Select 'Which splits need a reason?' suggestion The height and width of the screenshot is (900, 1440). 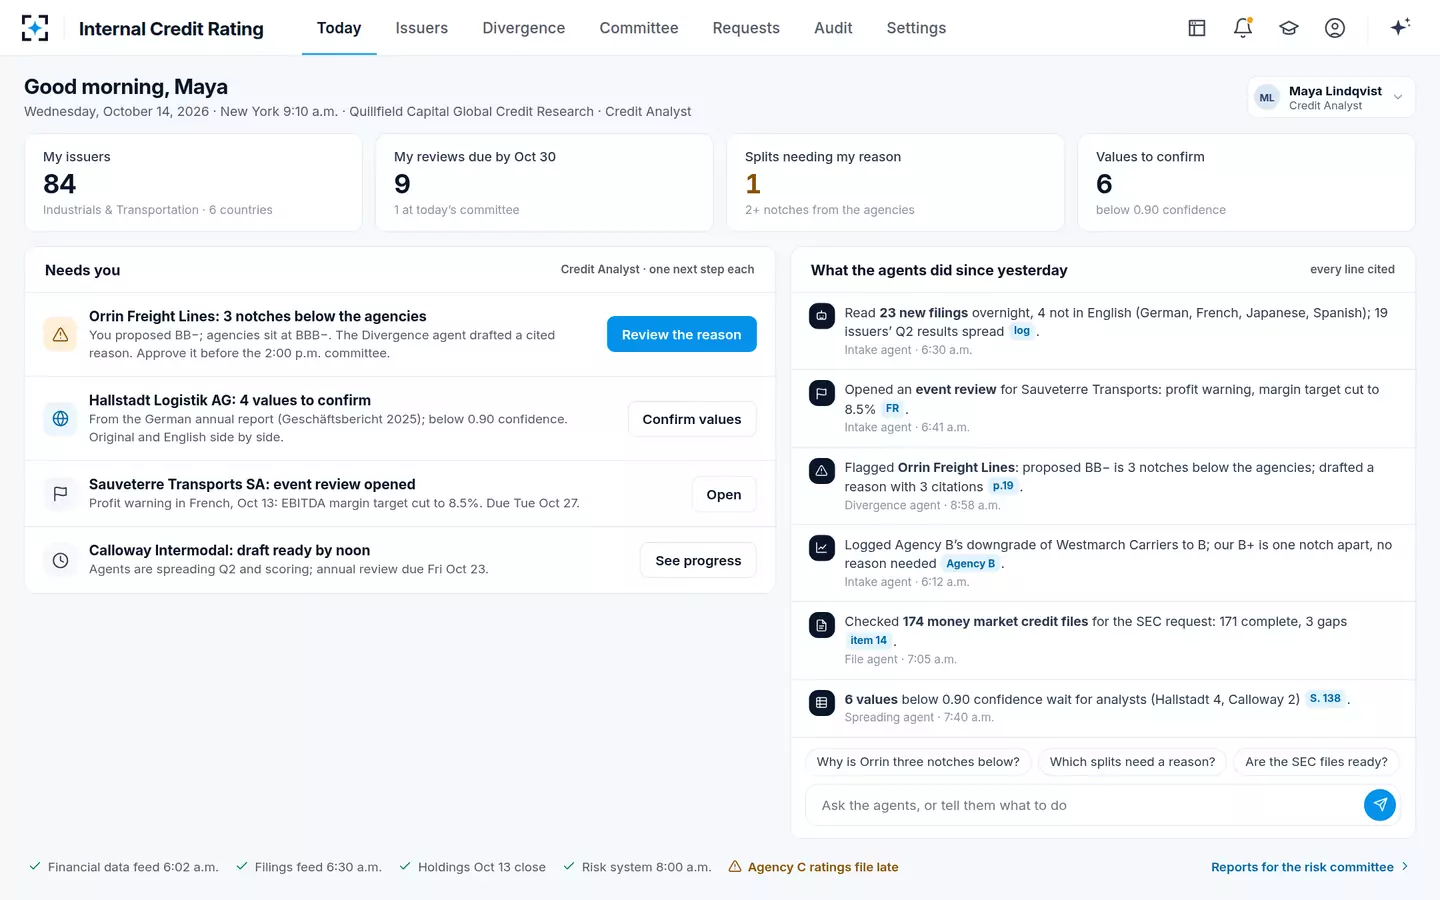[1132, 761]
